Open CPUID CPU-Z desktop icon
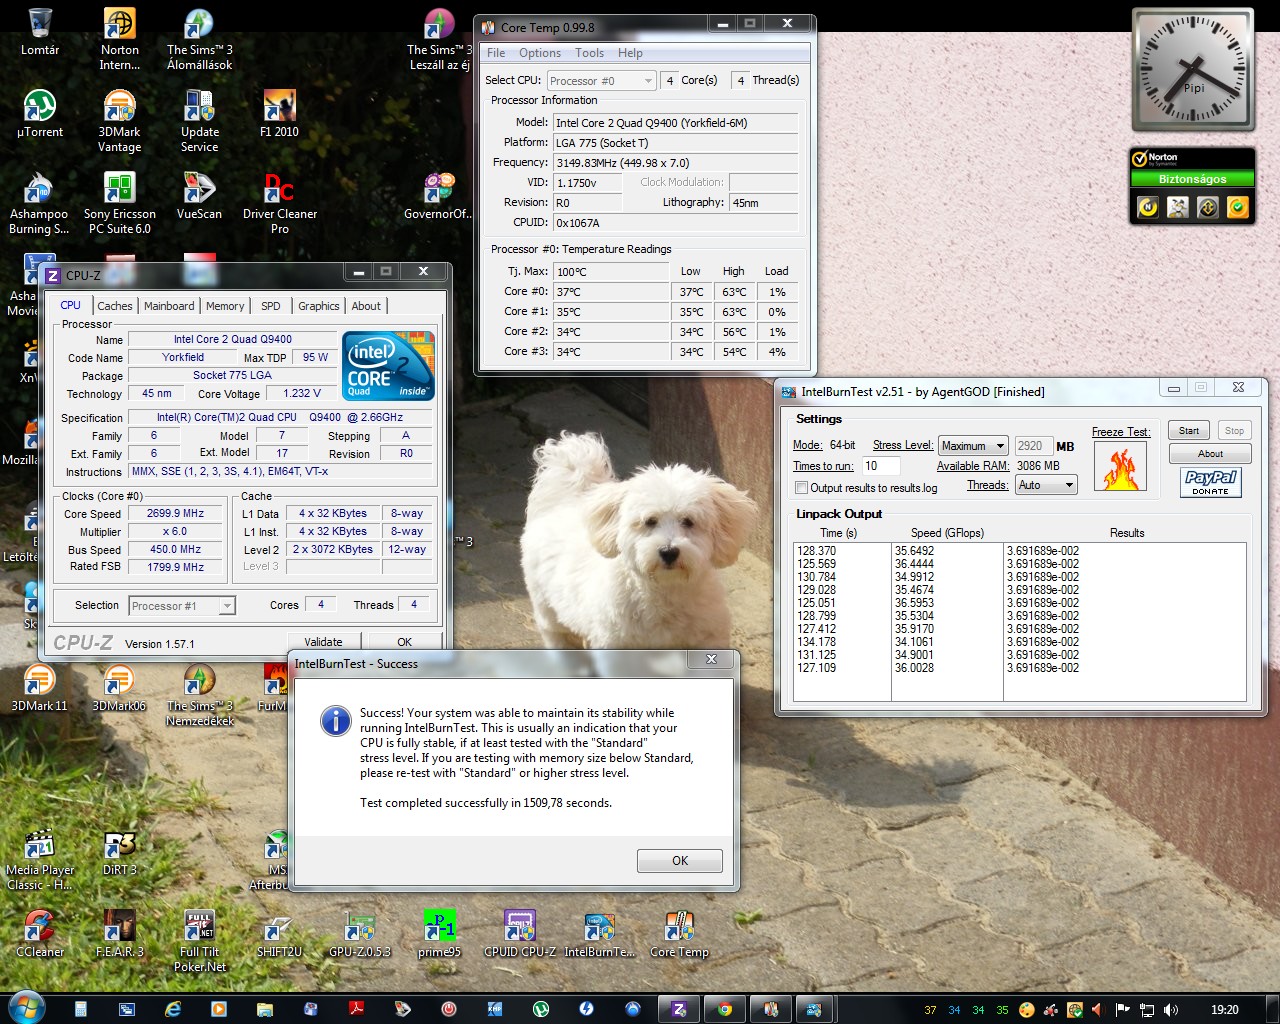Viewport: 1280px width, 1024px height. (x=520, y=933)
